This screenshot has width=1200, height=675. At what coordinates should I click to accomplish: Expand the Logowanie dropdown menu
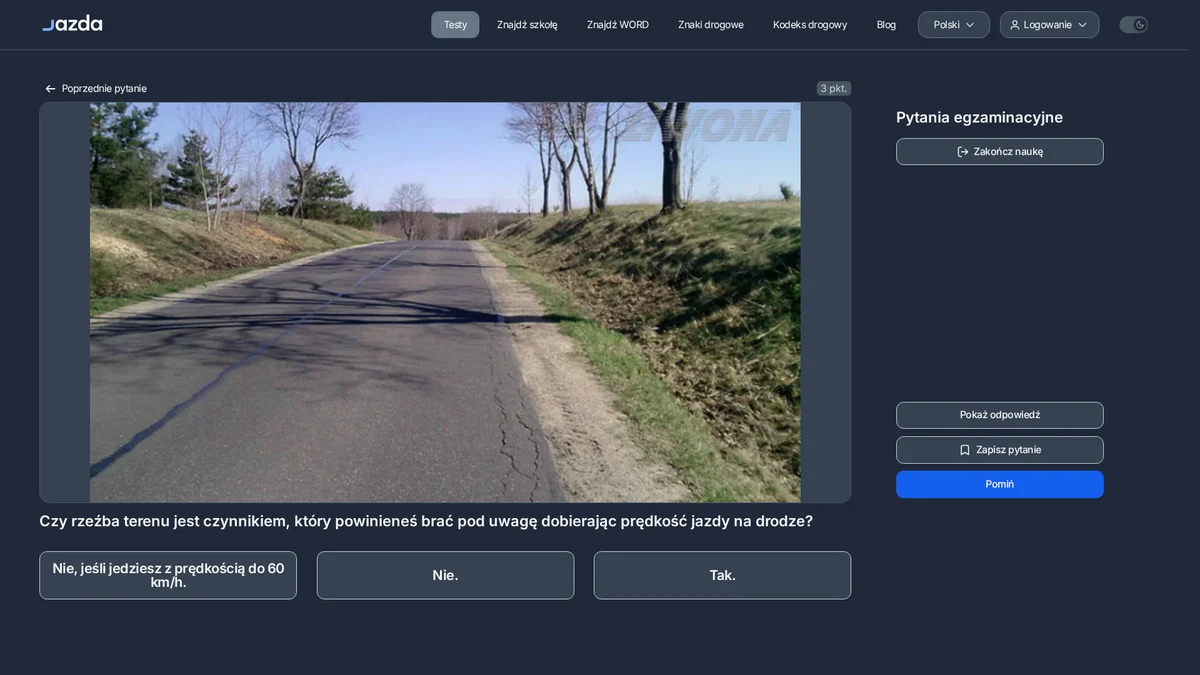point(1049,25)
